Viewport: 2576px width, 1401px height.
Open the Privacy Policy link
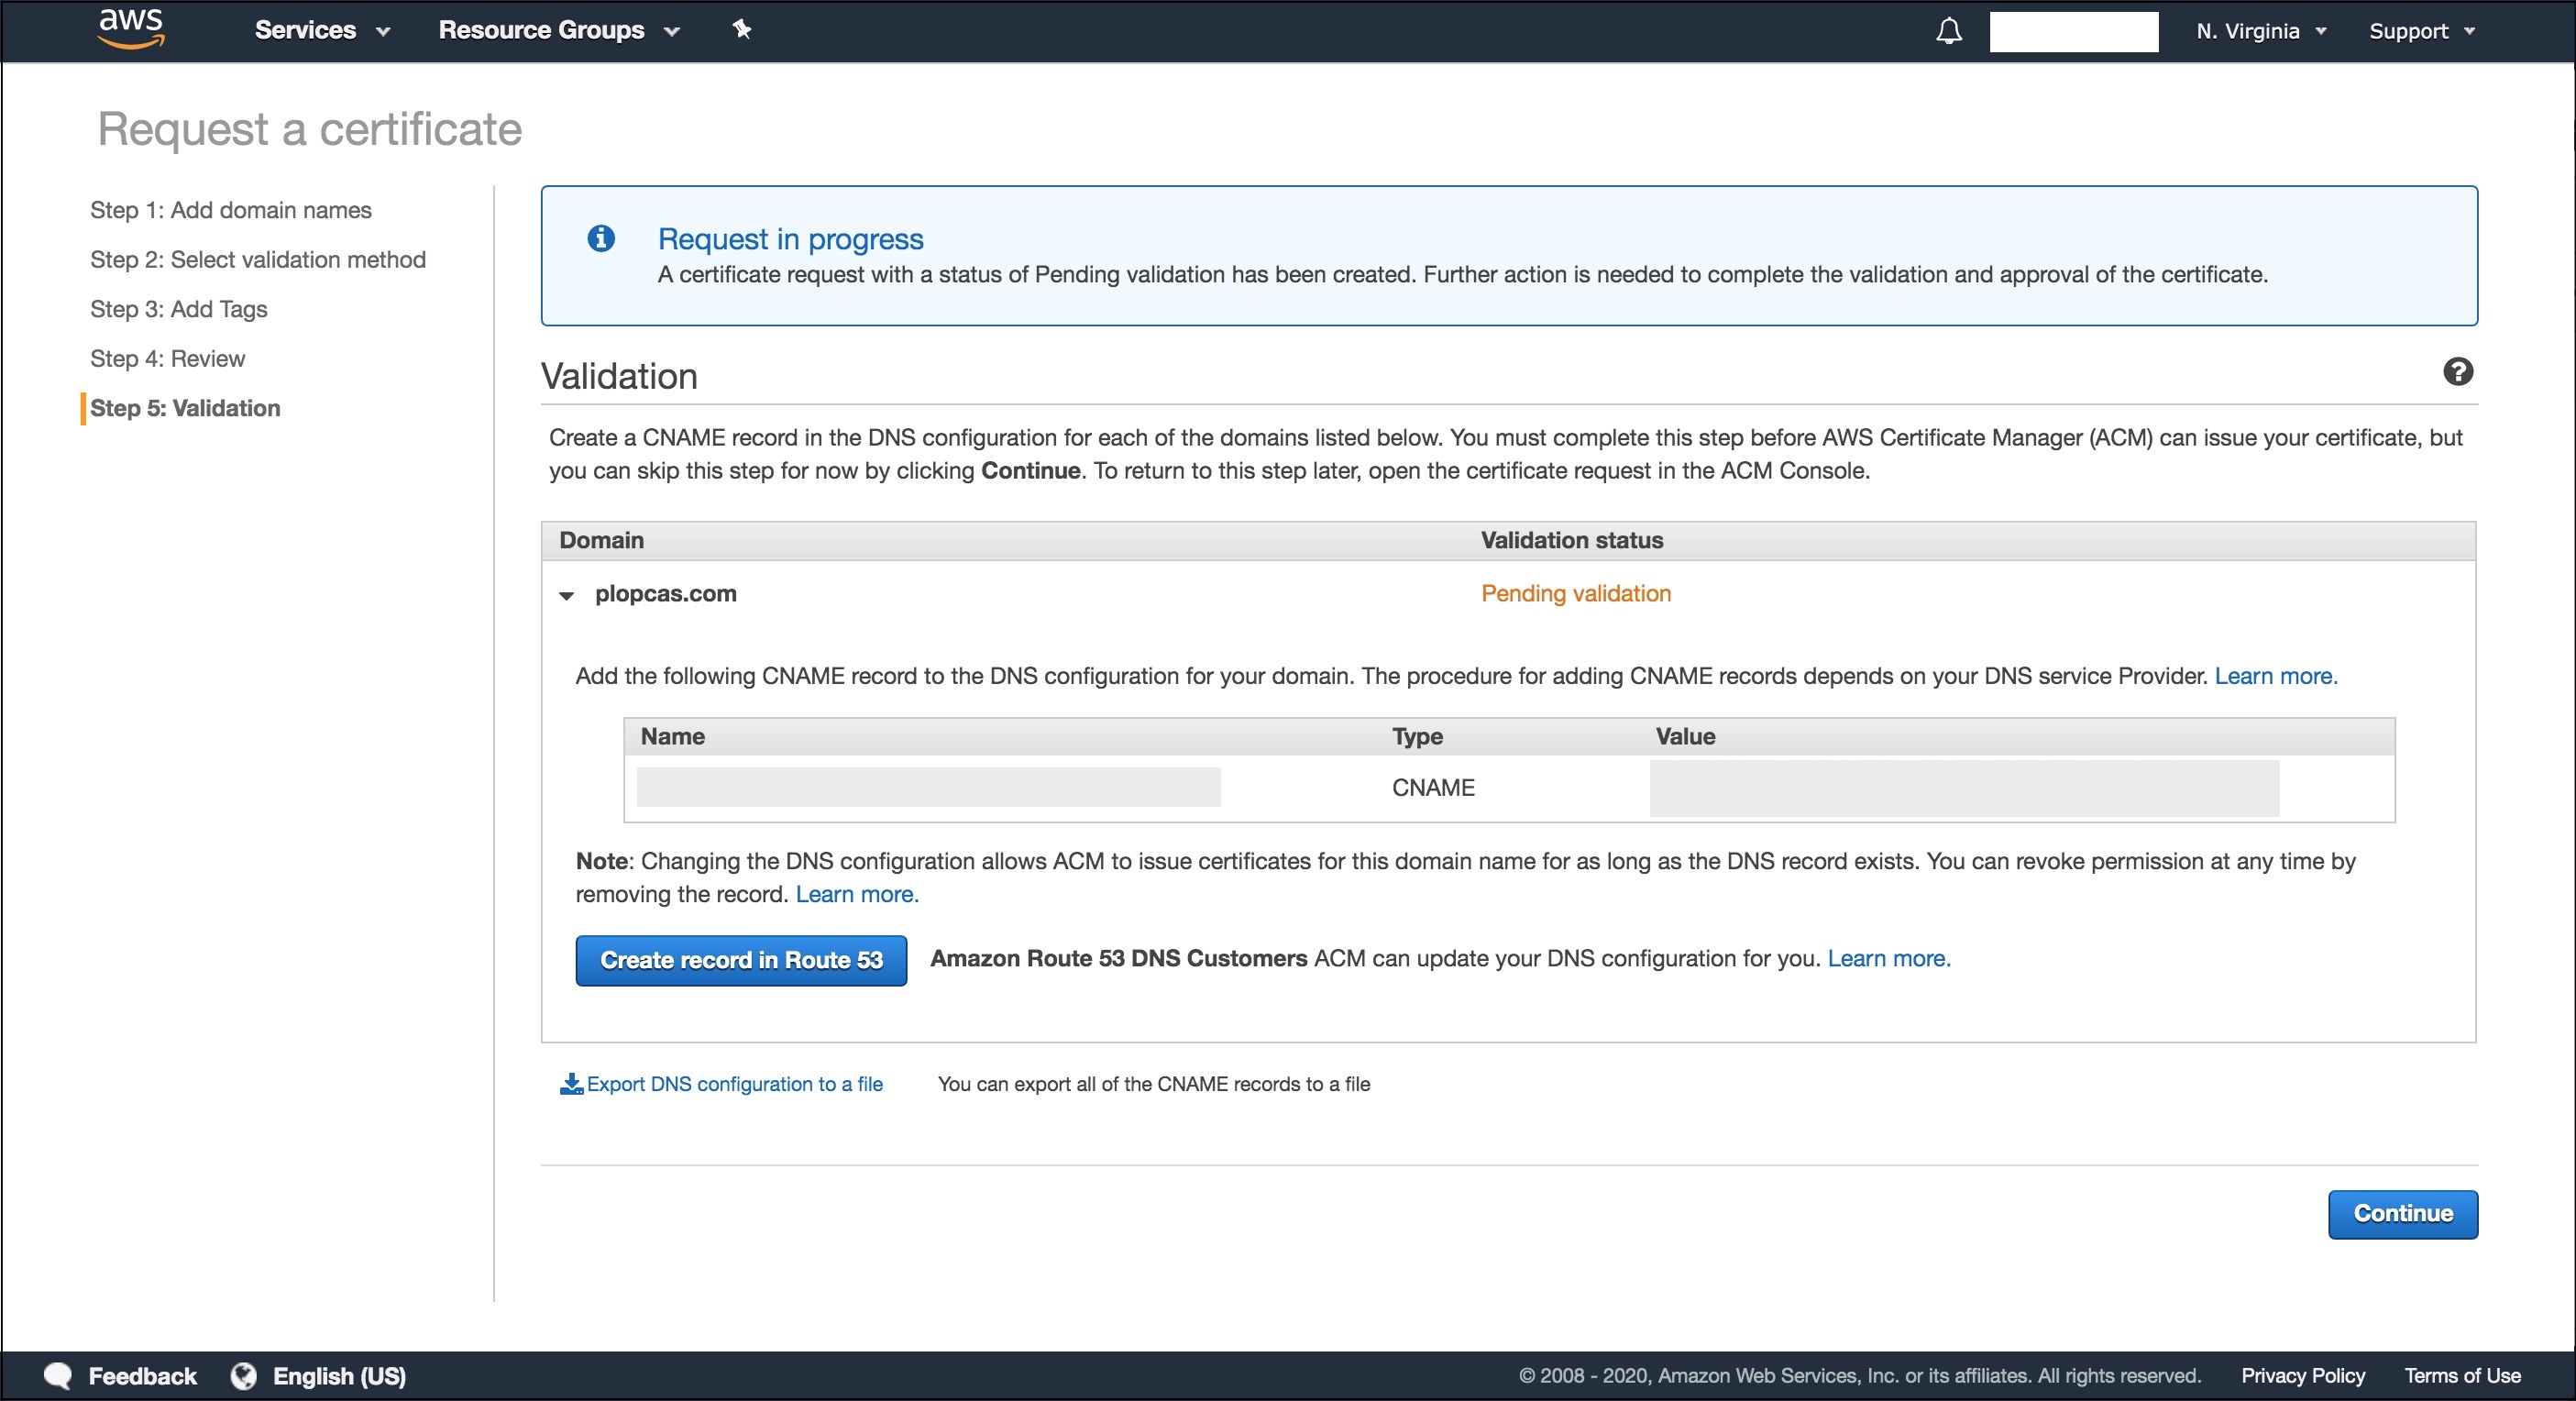2302,1375
